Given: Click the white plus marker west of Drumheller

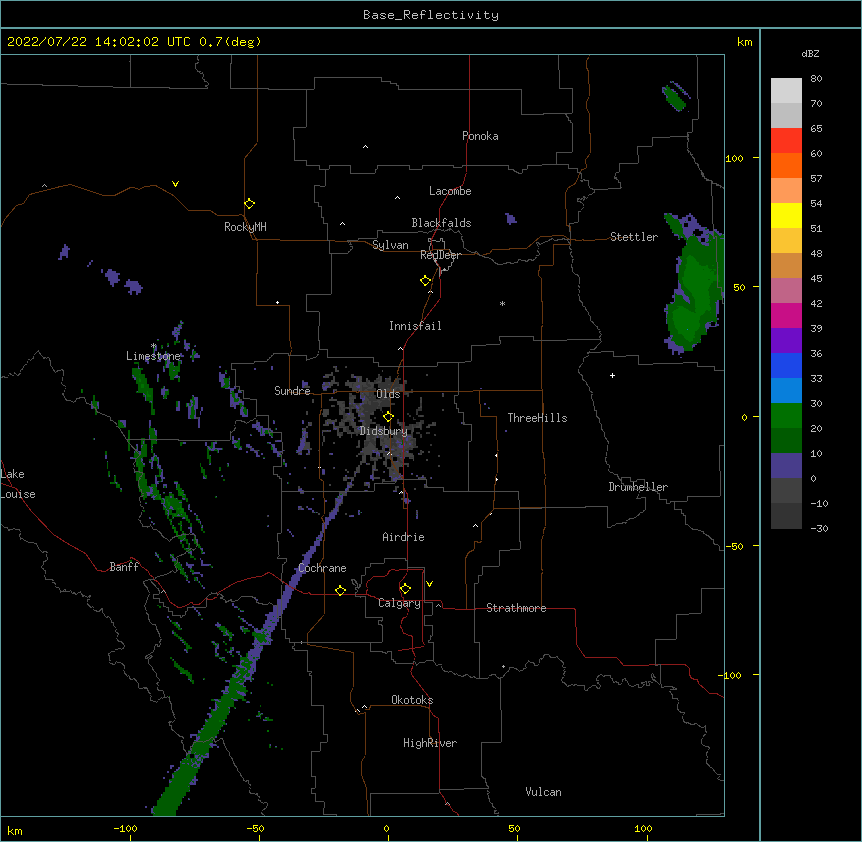Looking at the screenshot, I should tap(612, 375).
